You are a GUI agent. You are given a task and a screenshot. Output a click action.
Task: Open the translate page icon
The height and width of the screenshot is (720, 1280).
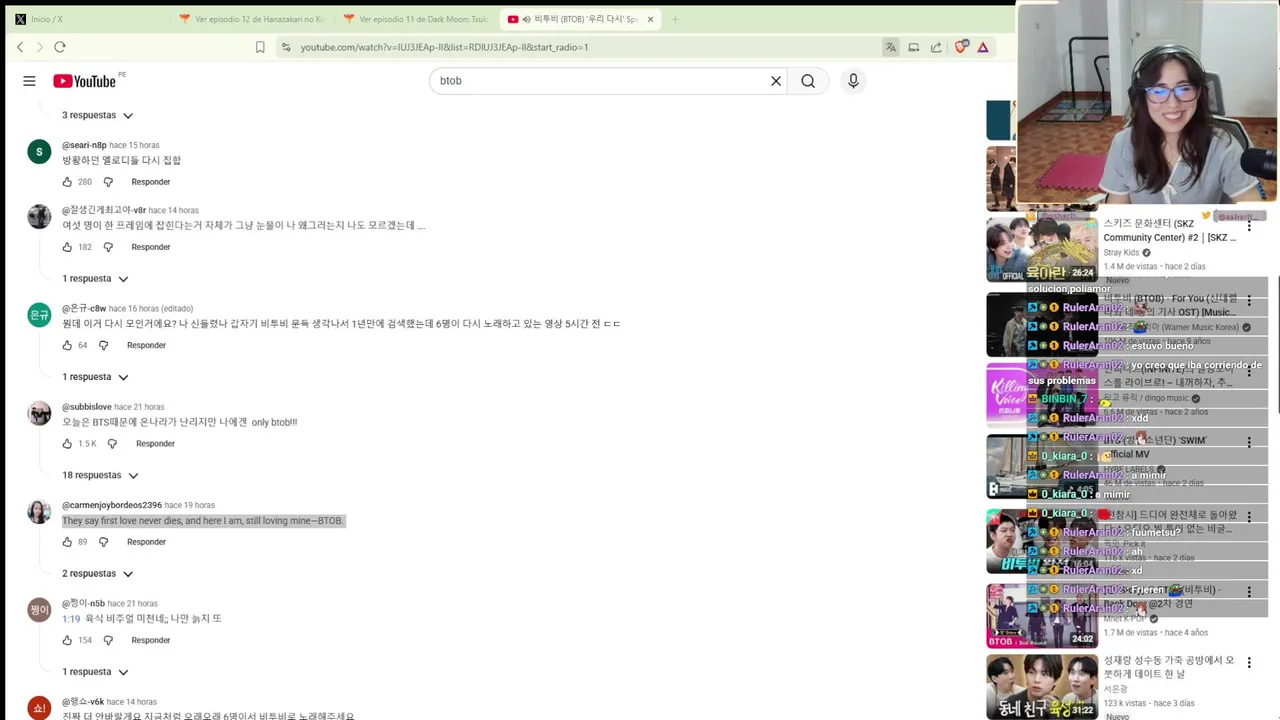click(x=890, y=47)
